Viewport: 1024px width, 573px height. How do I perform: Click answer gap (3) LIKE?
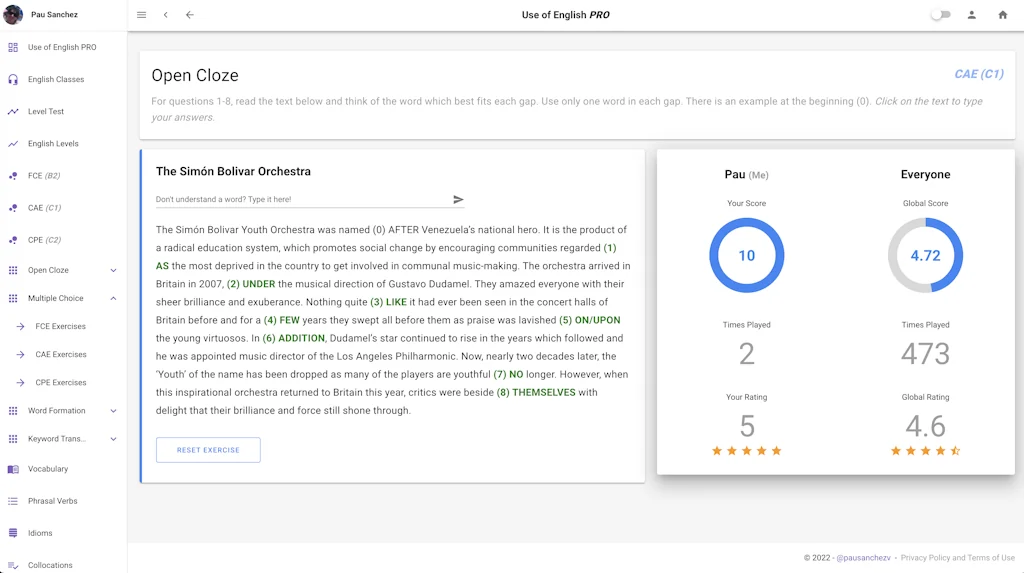coord(388,302)
